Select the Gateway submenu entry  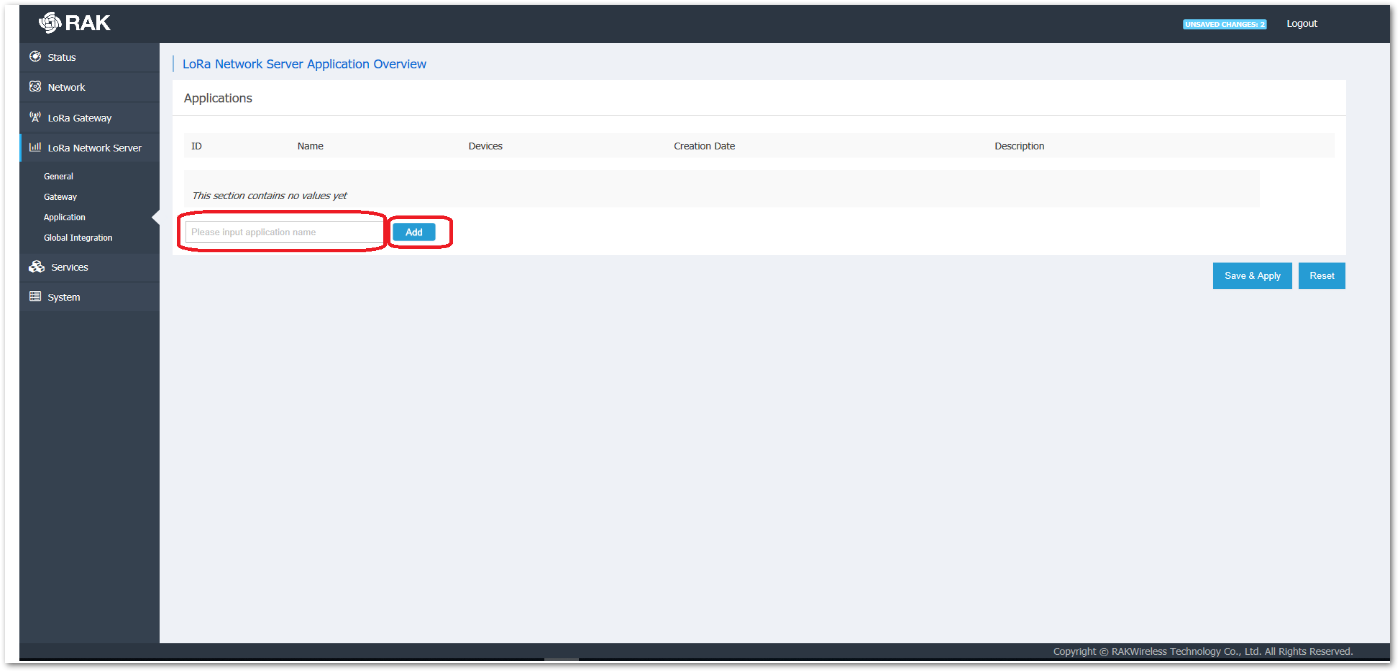(x=60, y=197)
